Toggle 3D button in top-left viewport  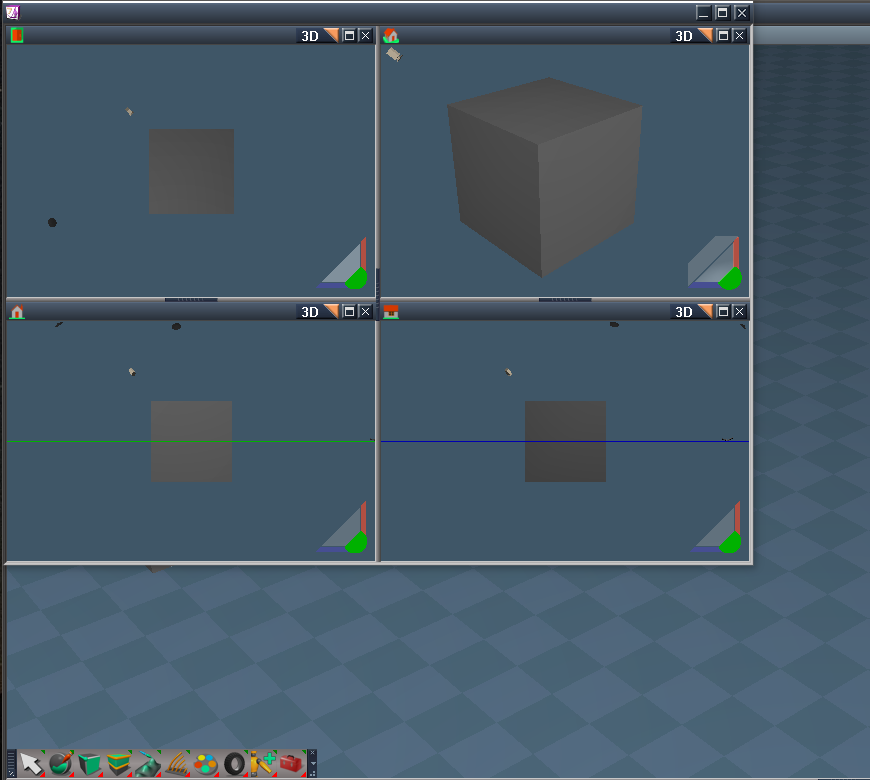pyautogui.click(x=310, y=36)
